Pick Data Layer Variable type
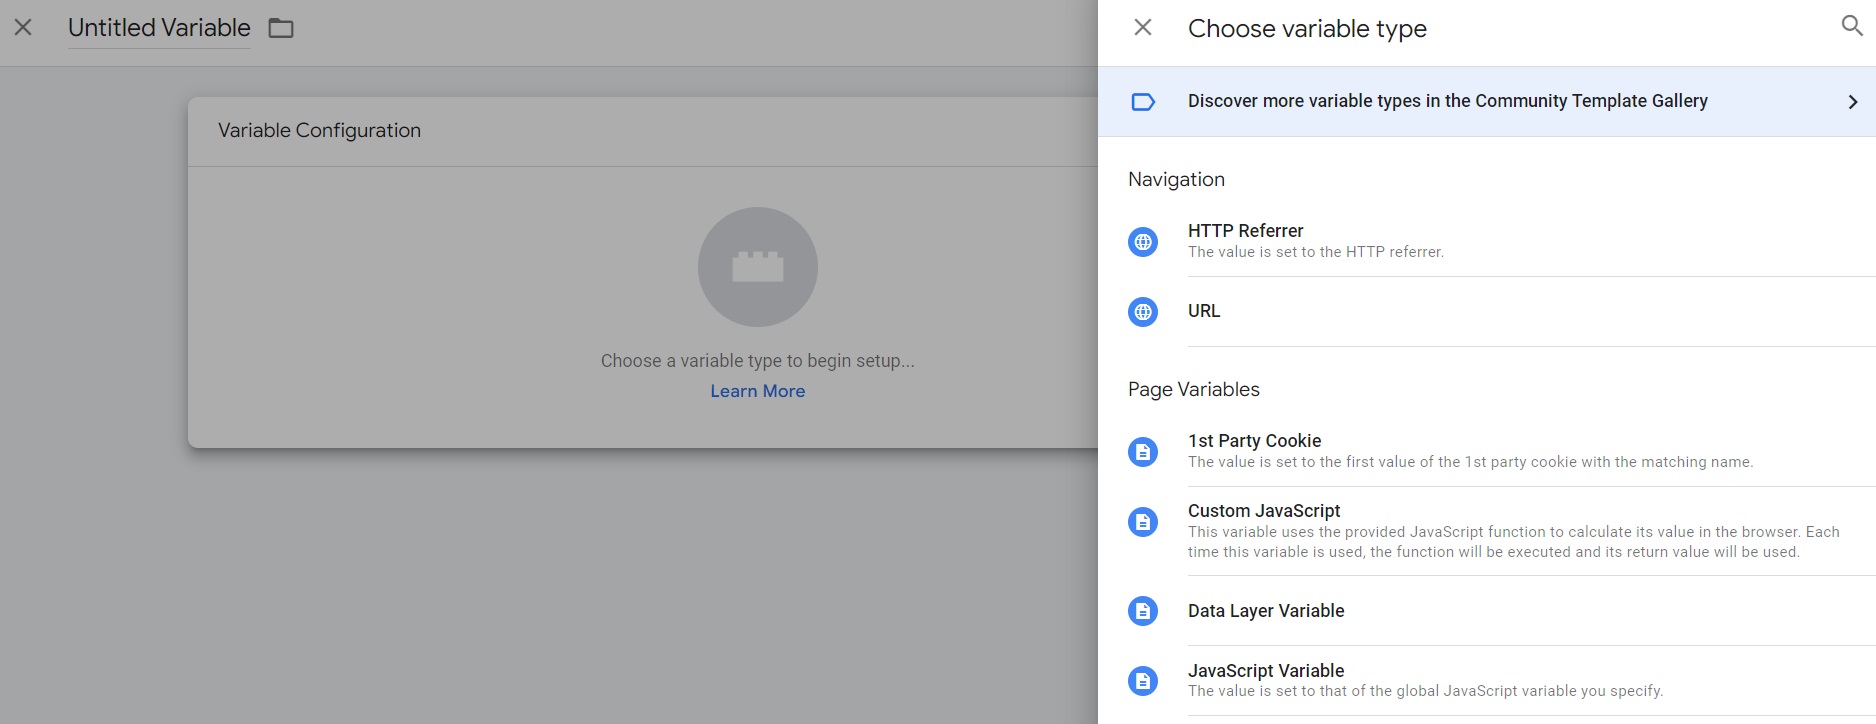Screen dimensions: 1876x724 (x=1266, y=610)
